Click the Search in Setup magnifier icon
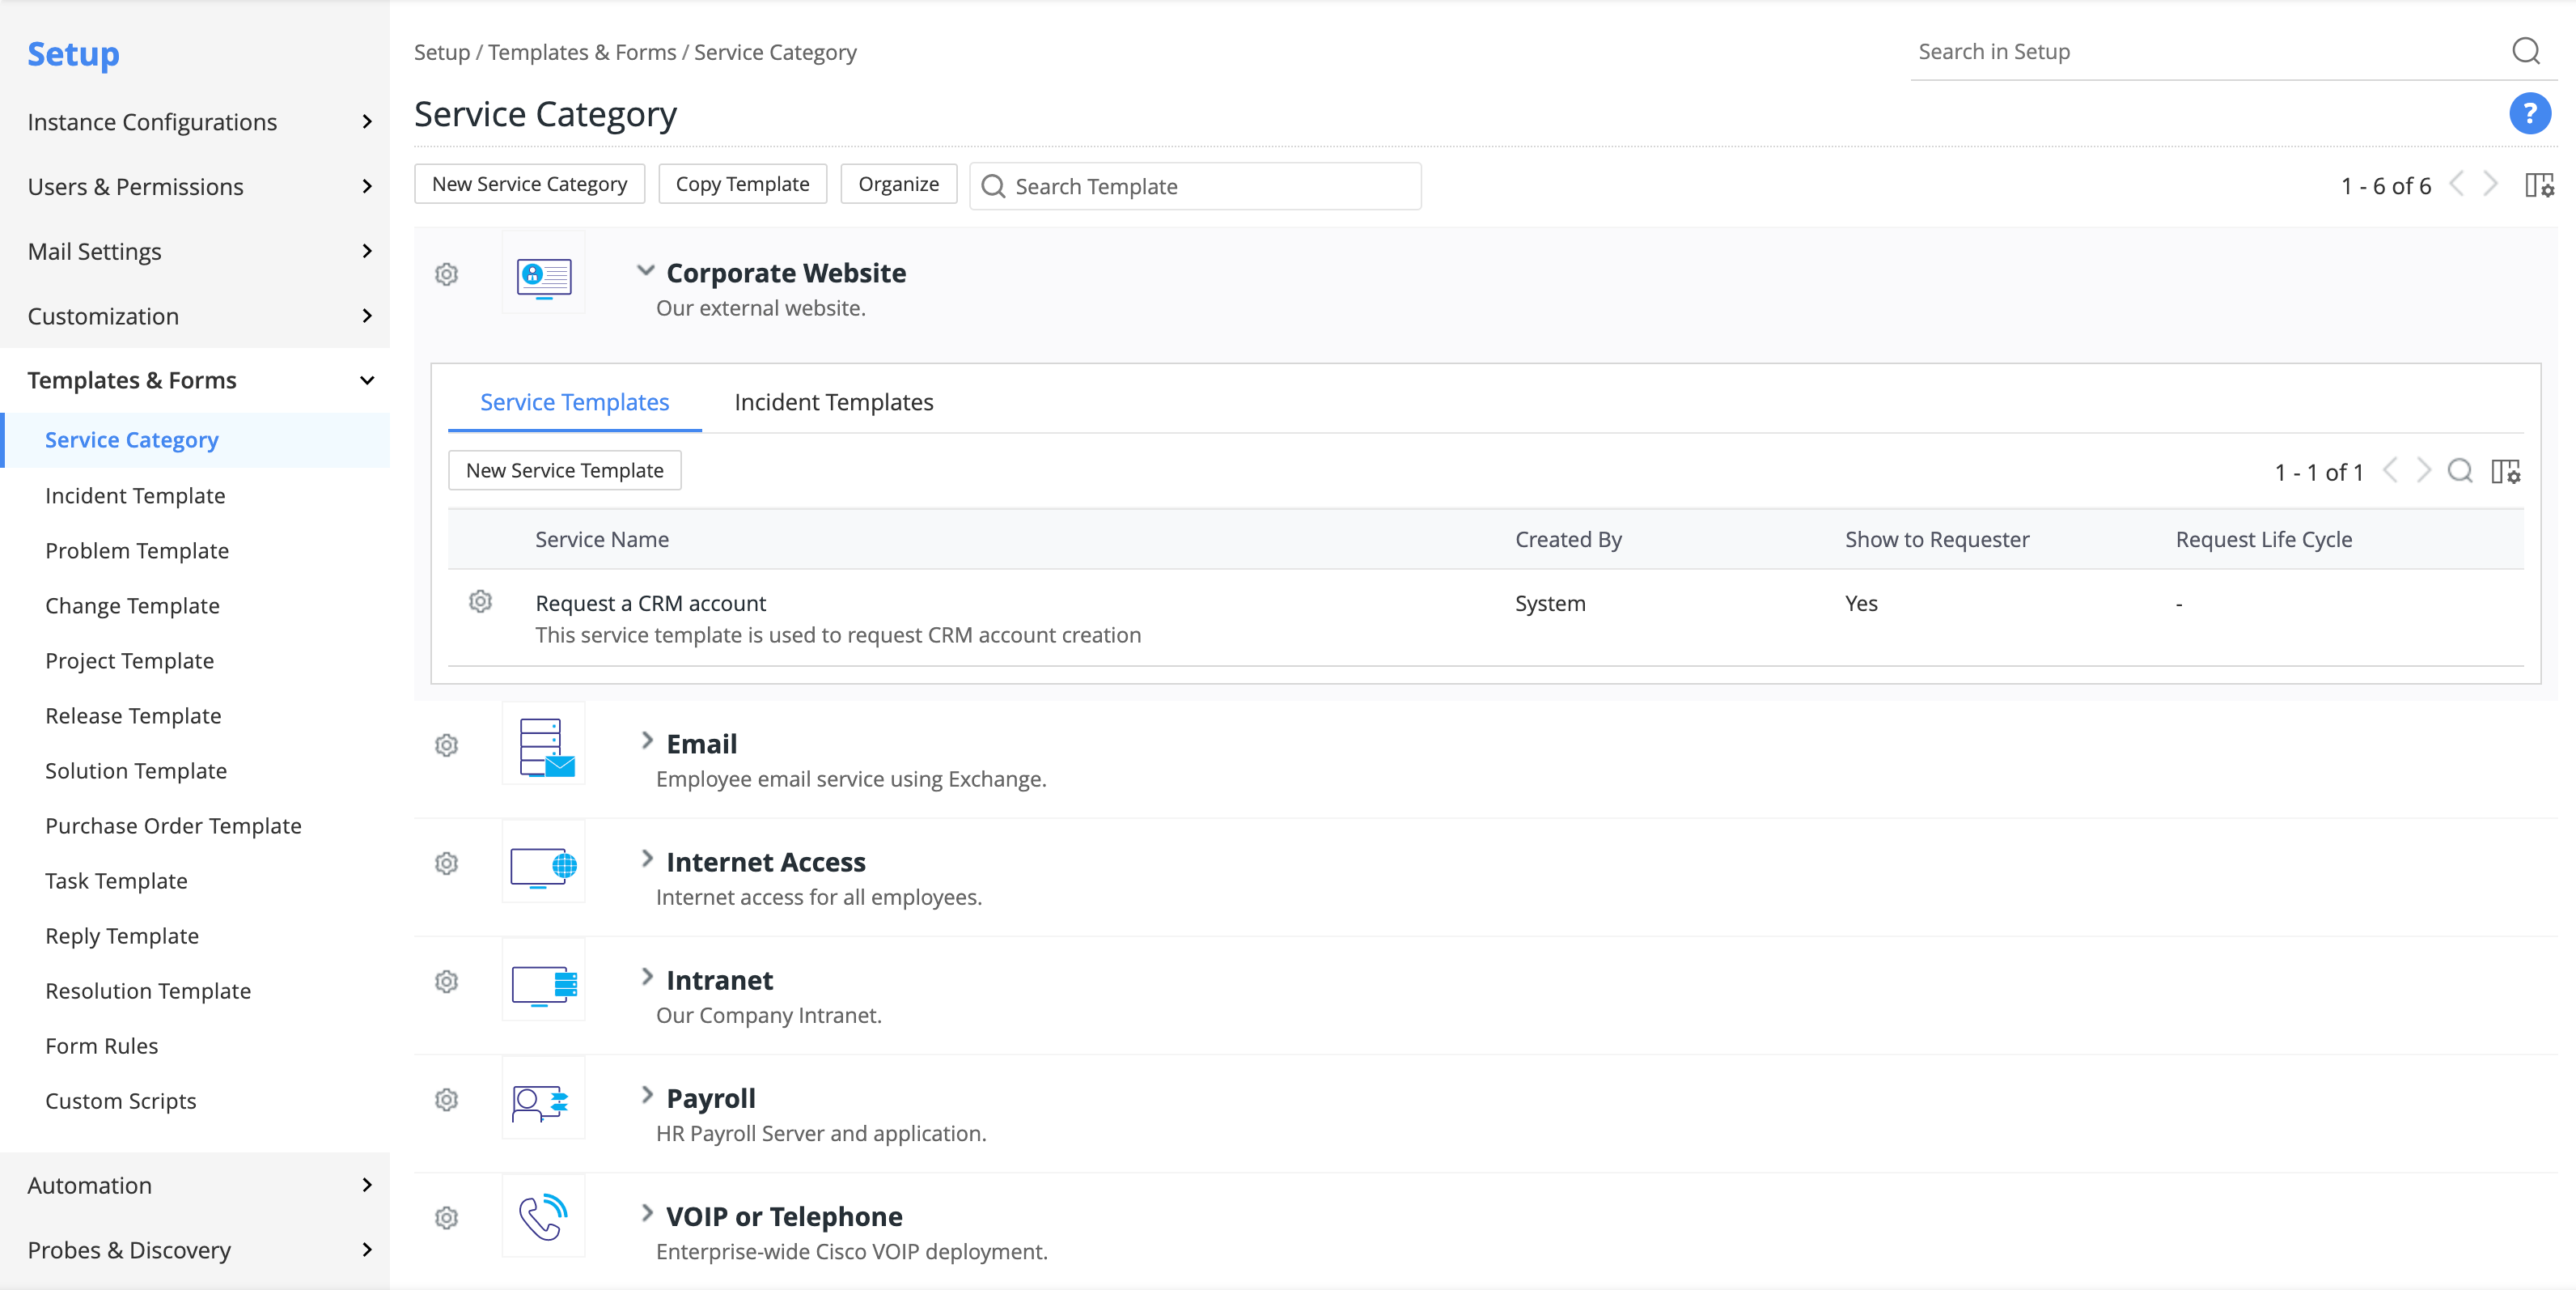This screenshot has width=2576, height=1290. click(x=2525, y=51)
